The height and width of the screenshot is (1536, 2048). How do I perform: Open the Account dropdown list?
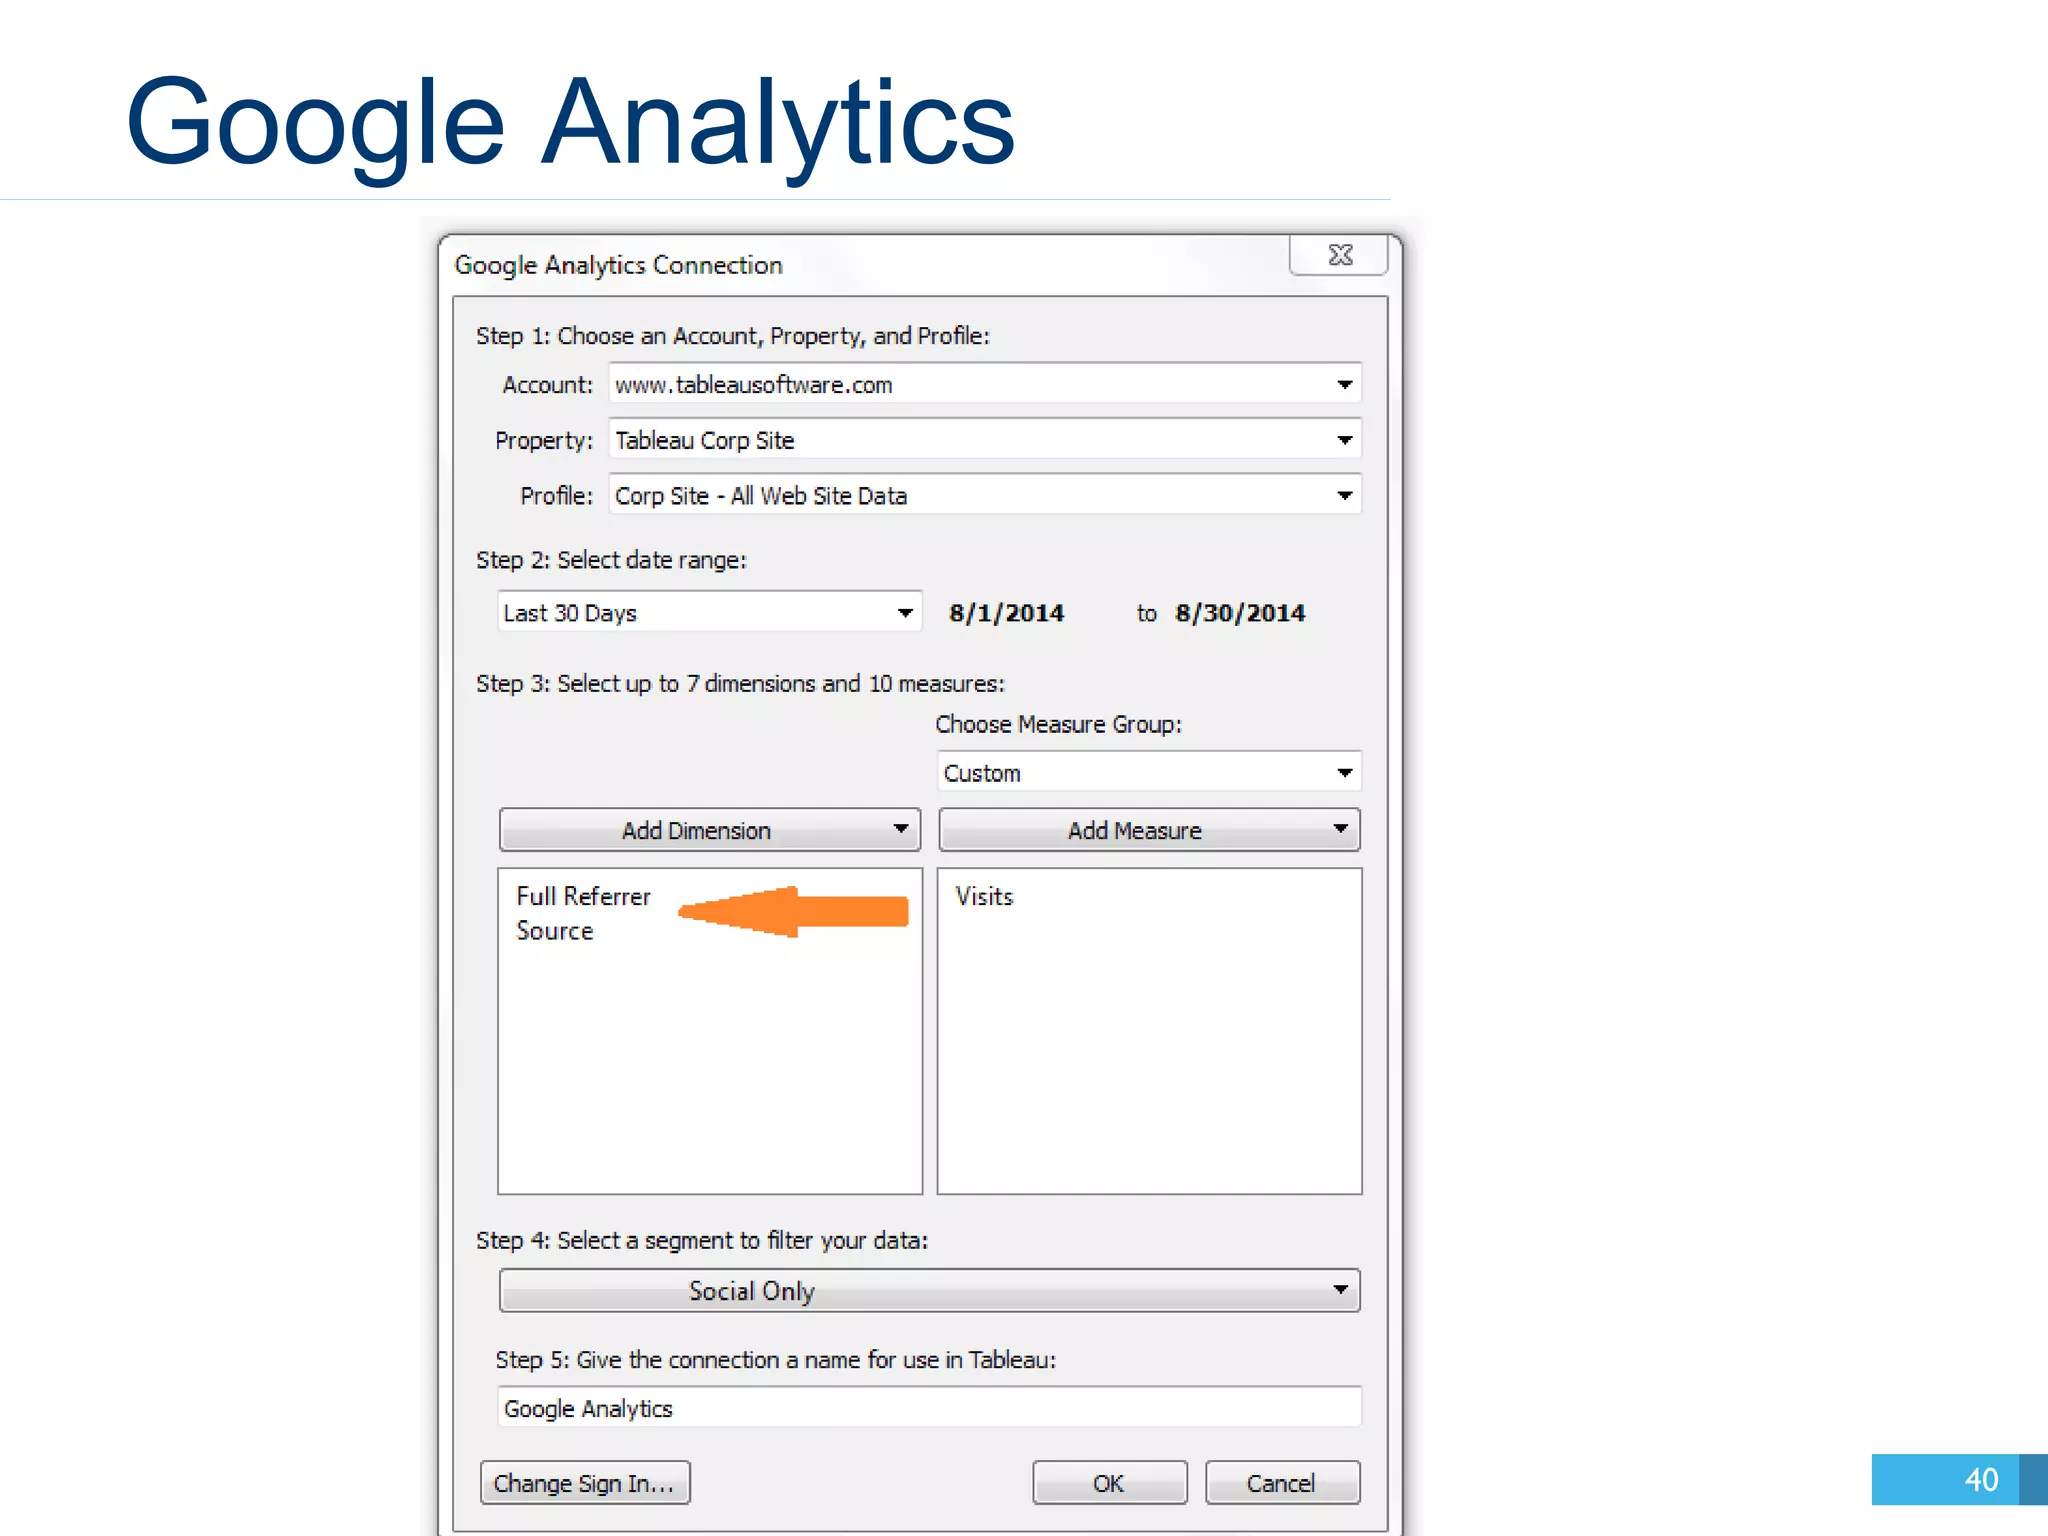985,384
